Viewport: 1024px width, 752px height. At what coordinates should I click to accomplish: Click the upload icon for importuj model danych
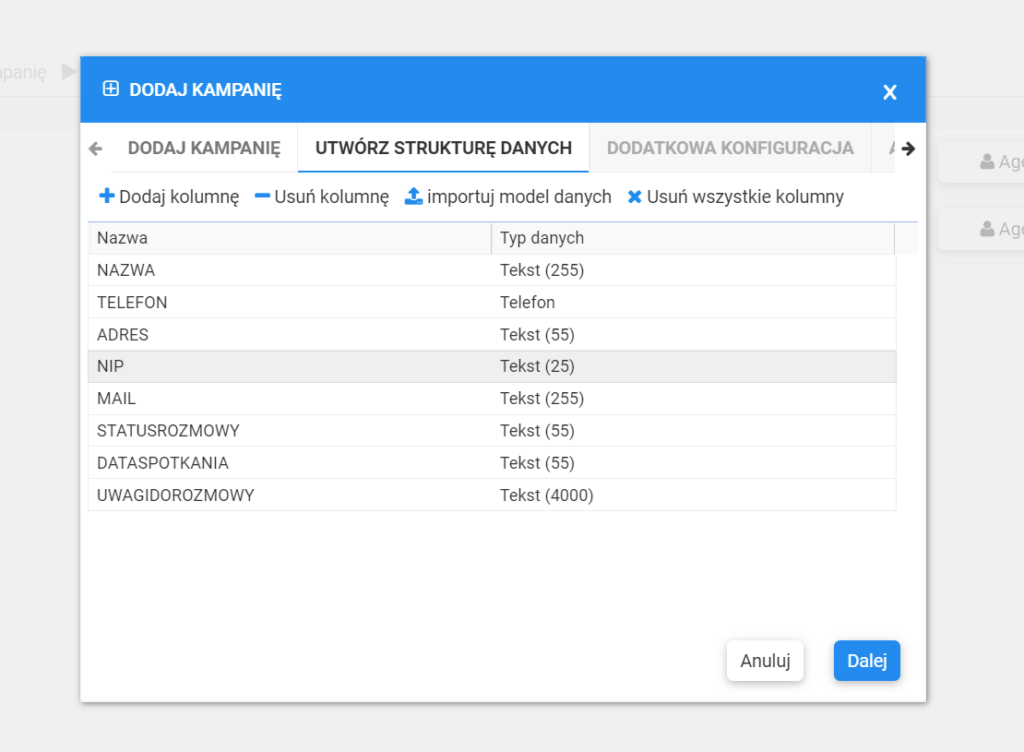pyautogui.click(x=414, y=197)
